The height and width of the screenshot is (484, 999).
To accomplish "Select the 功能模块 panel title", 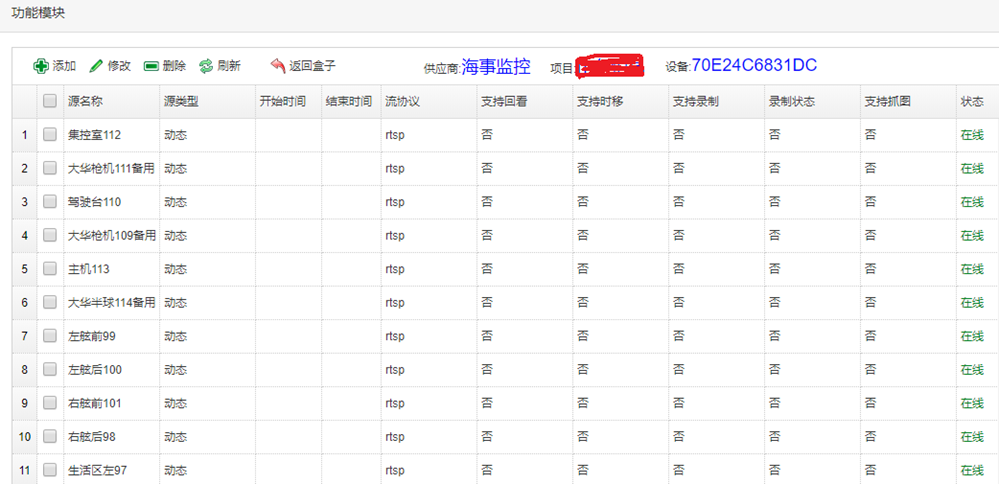I will [x=37, y=14].
